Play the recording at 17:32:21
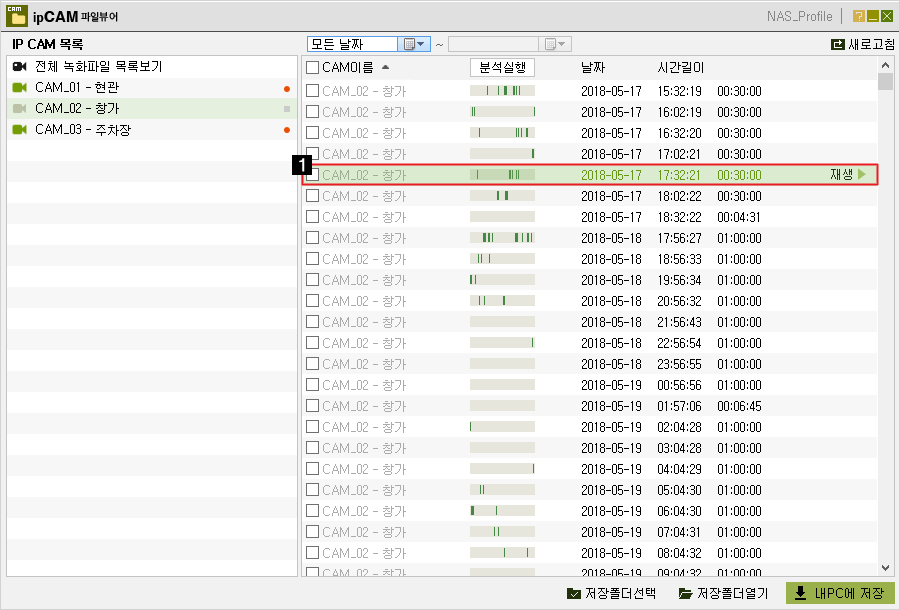This screenshot has height=610, width=900. tap(848, 174)
